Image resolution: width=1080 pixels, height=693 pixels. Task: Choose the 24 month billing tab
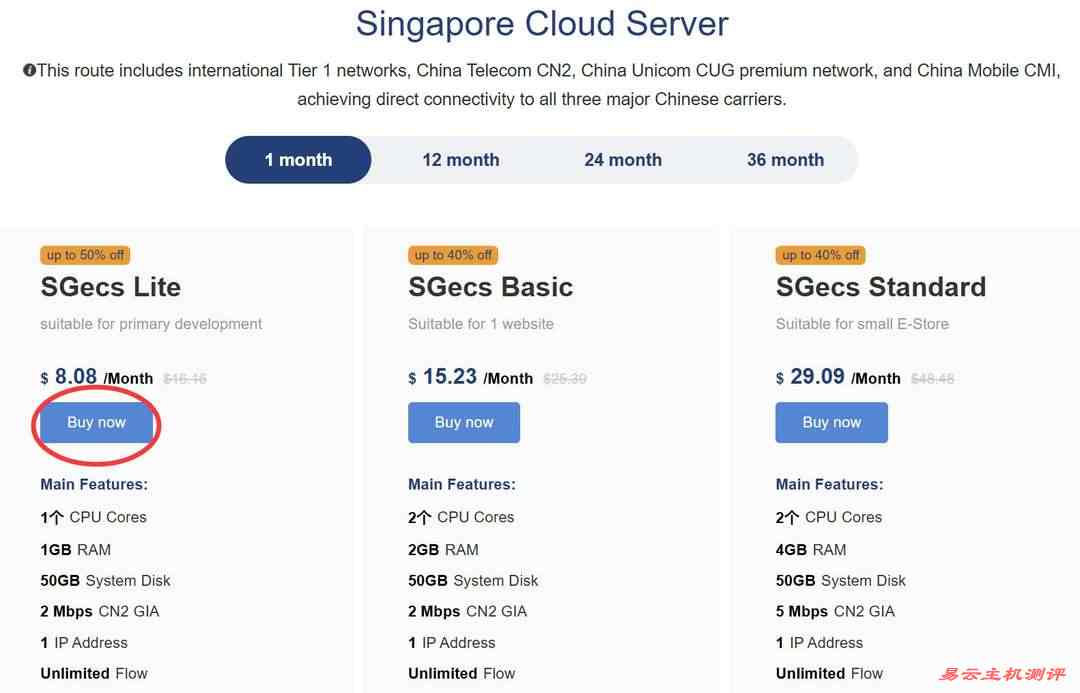623,160
